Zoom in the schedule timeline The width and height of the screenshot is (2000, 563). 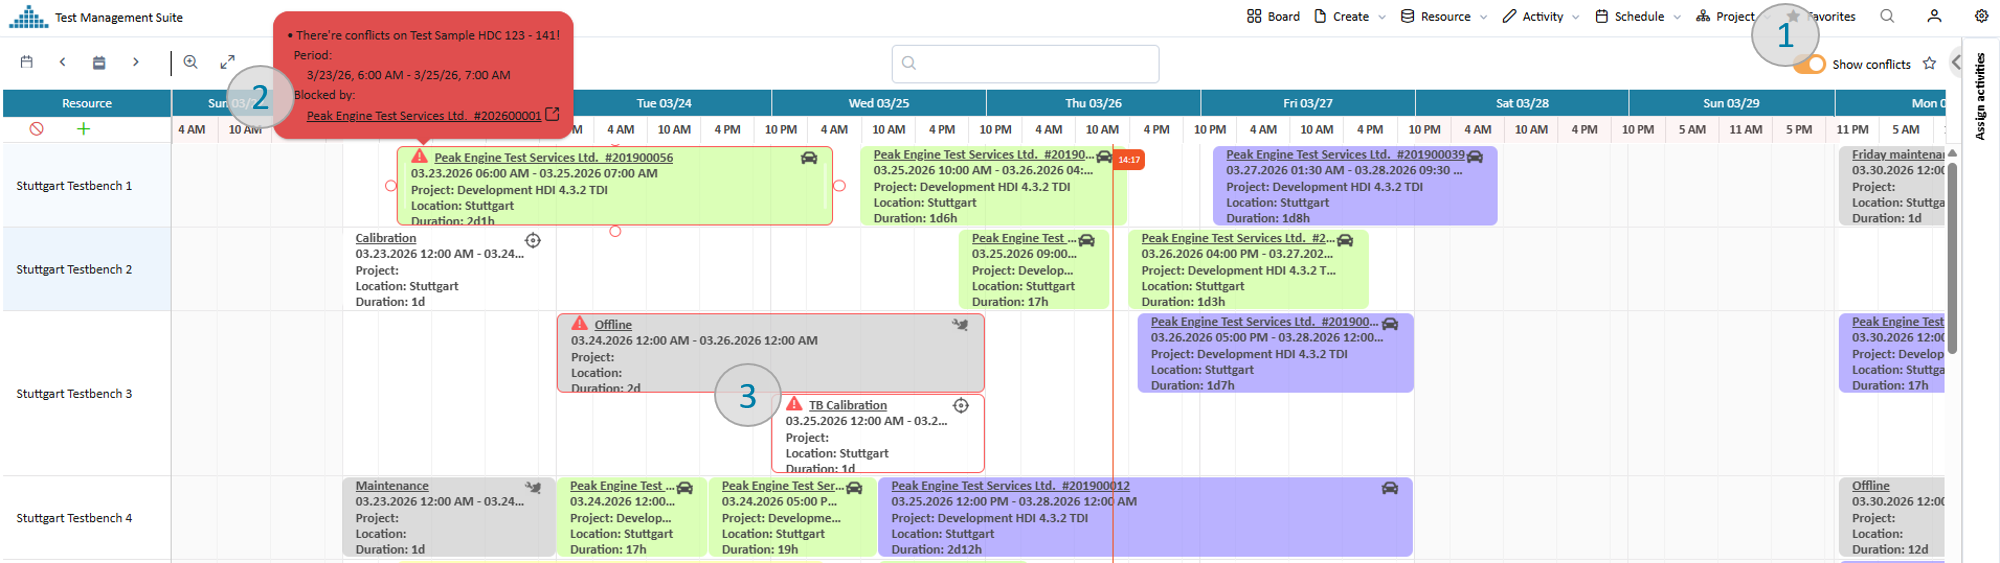191,62
